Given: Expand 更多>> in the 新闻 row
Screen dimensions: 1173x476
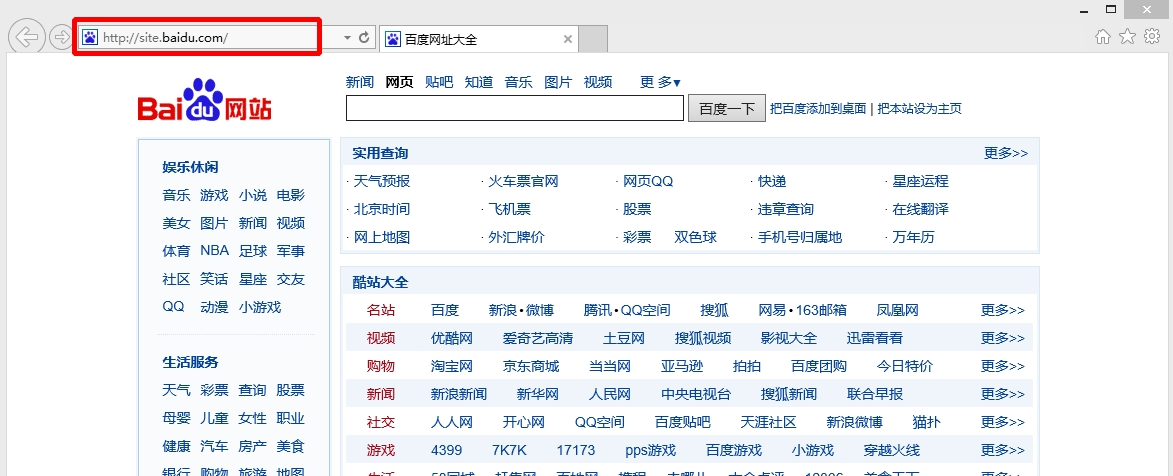Looking at the screenshot, I should (1003, 394).
